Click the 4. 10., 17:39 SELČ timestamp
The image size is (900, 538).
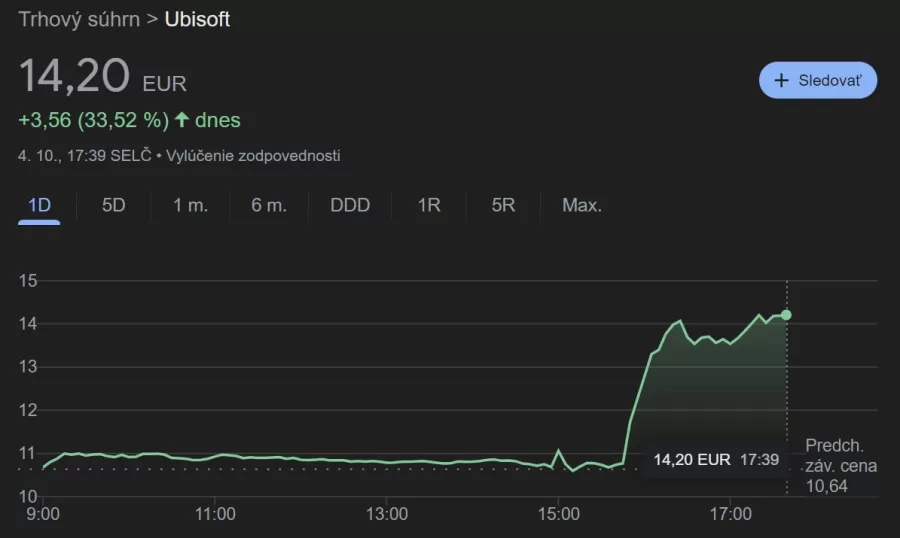click(84, 156)
